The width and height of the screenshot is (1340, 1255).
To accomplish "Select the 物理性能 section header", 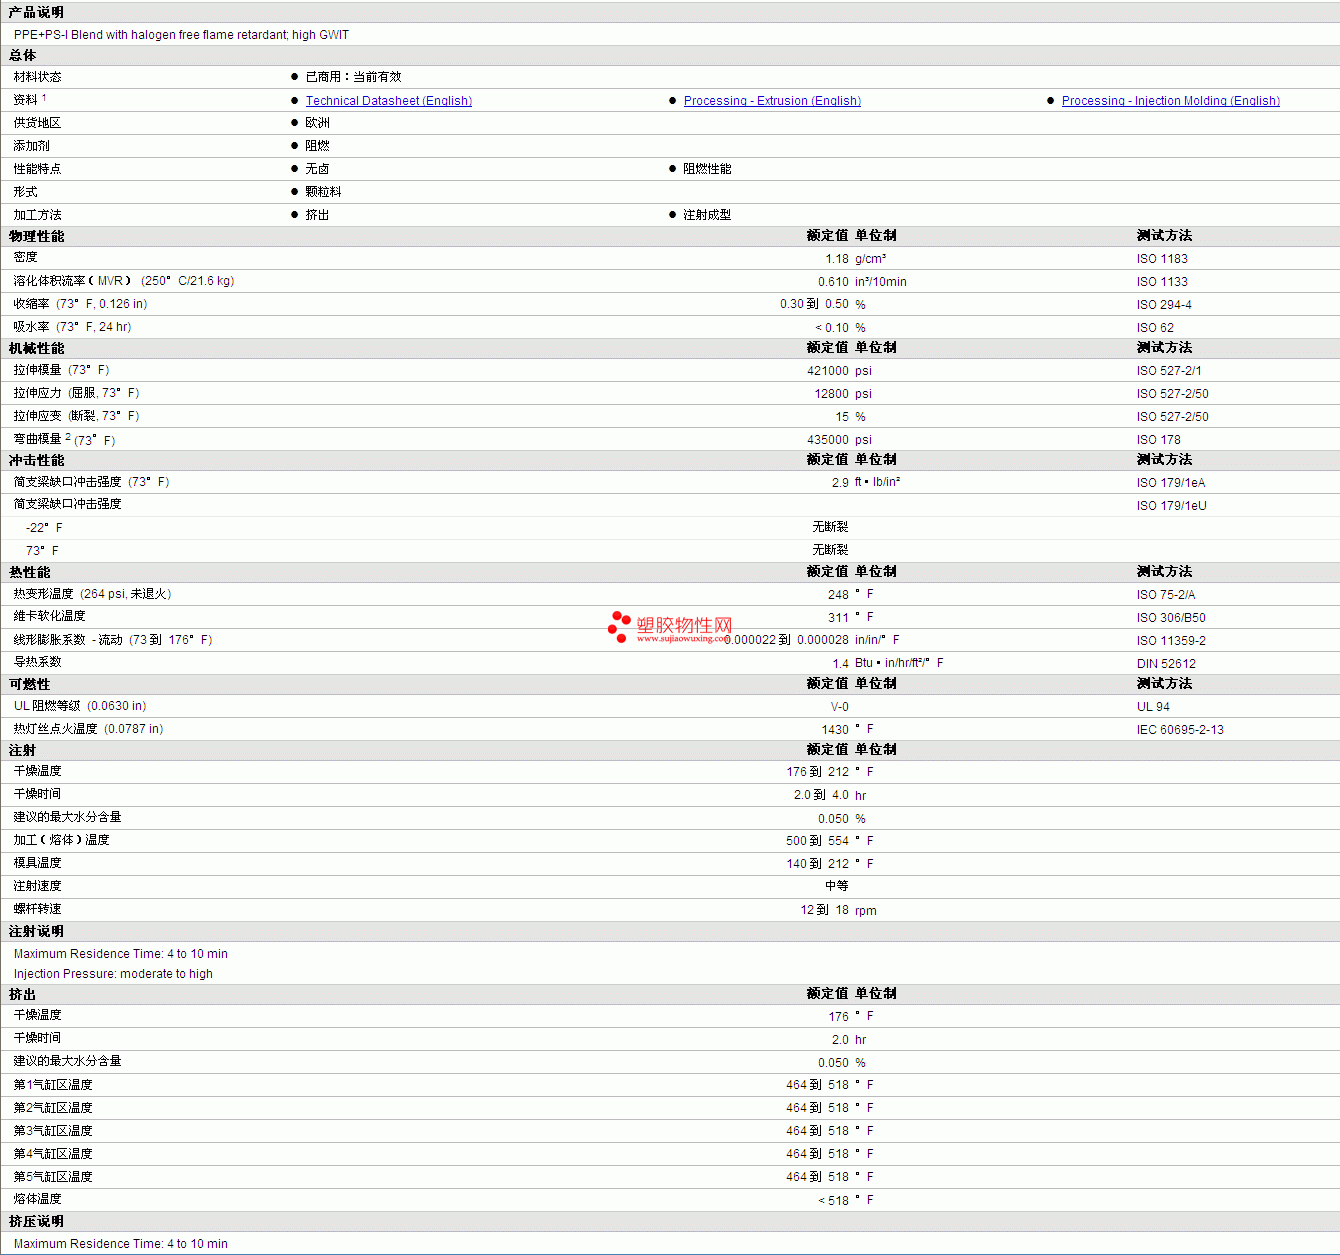I will [x=37, y=236].
